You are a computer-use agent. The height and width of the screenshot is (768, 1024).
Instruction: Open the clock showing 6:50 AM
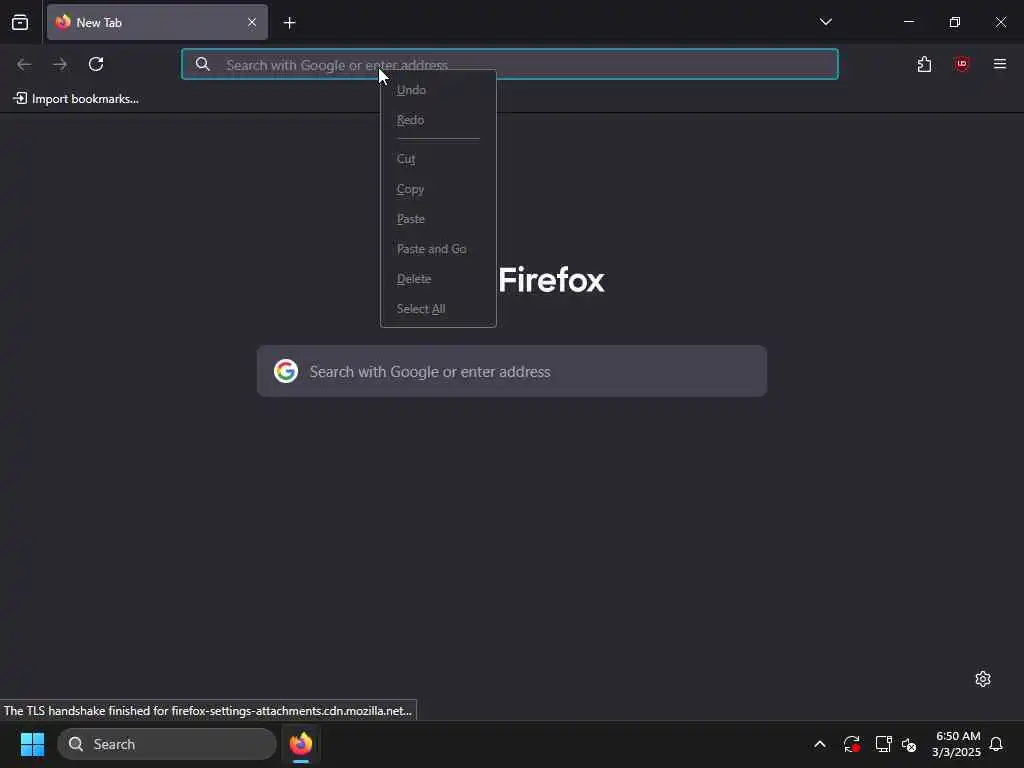957,744
